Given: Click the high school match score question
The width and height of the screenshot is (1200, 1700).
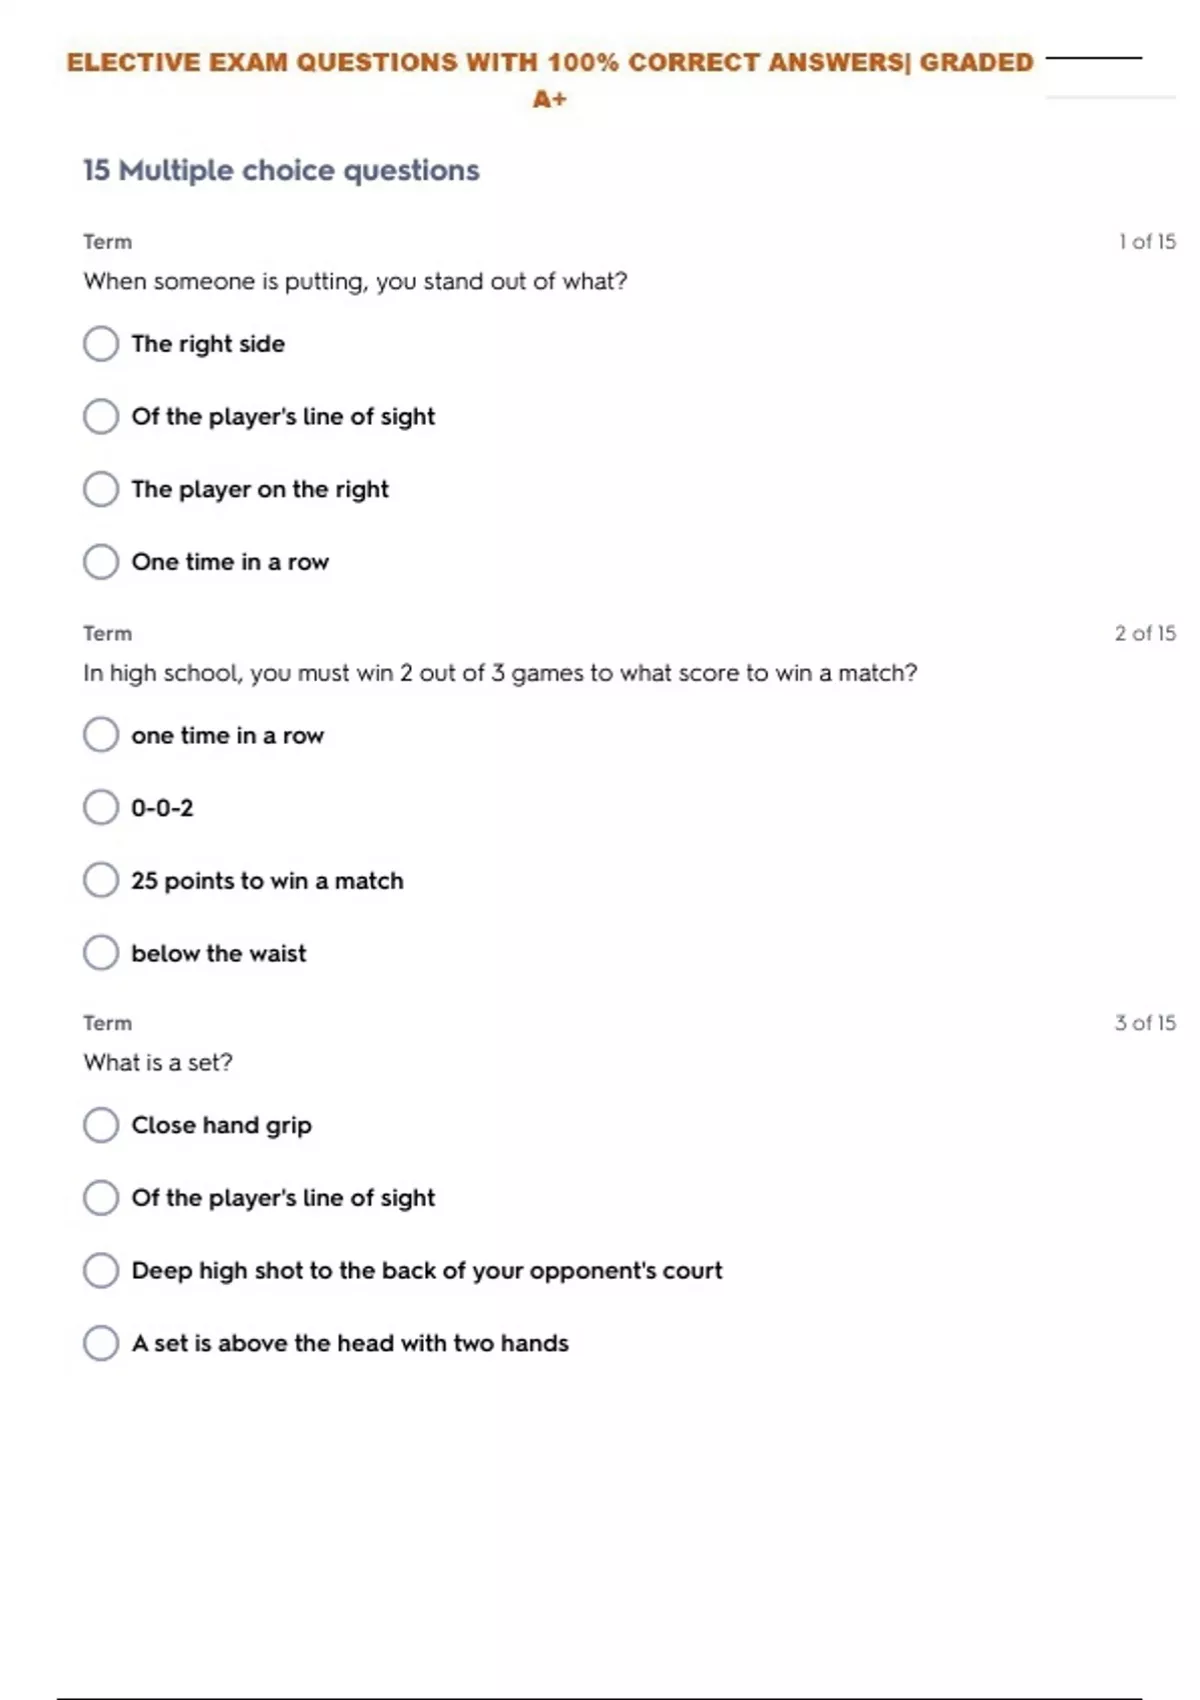Looking at the screenshot, I should pyautogui.click(x=500, y=673).
